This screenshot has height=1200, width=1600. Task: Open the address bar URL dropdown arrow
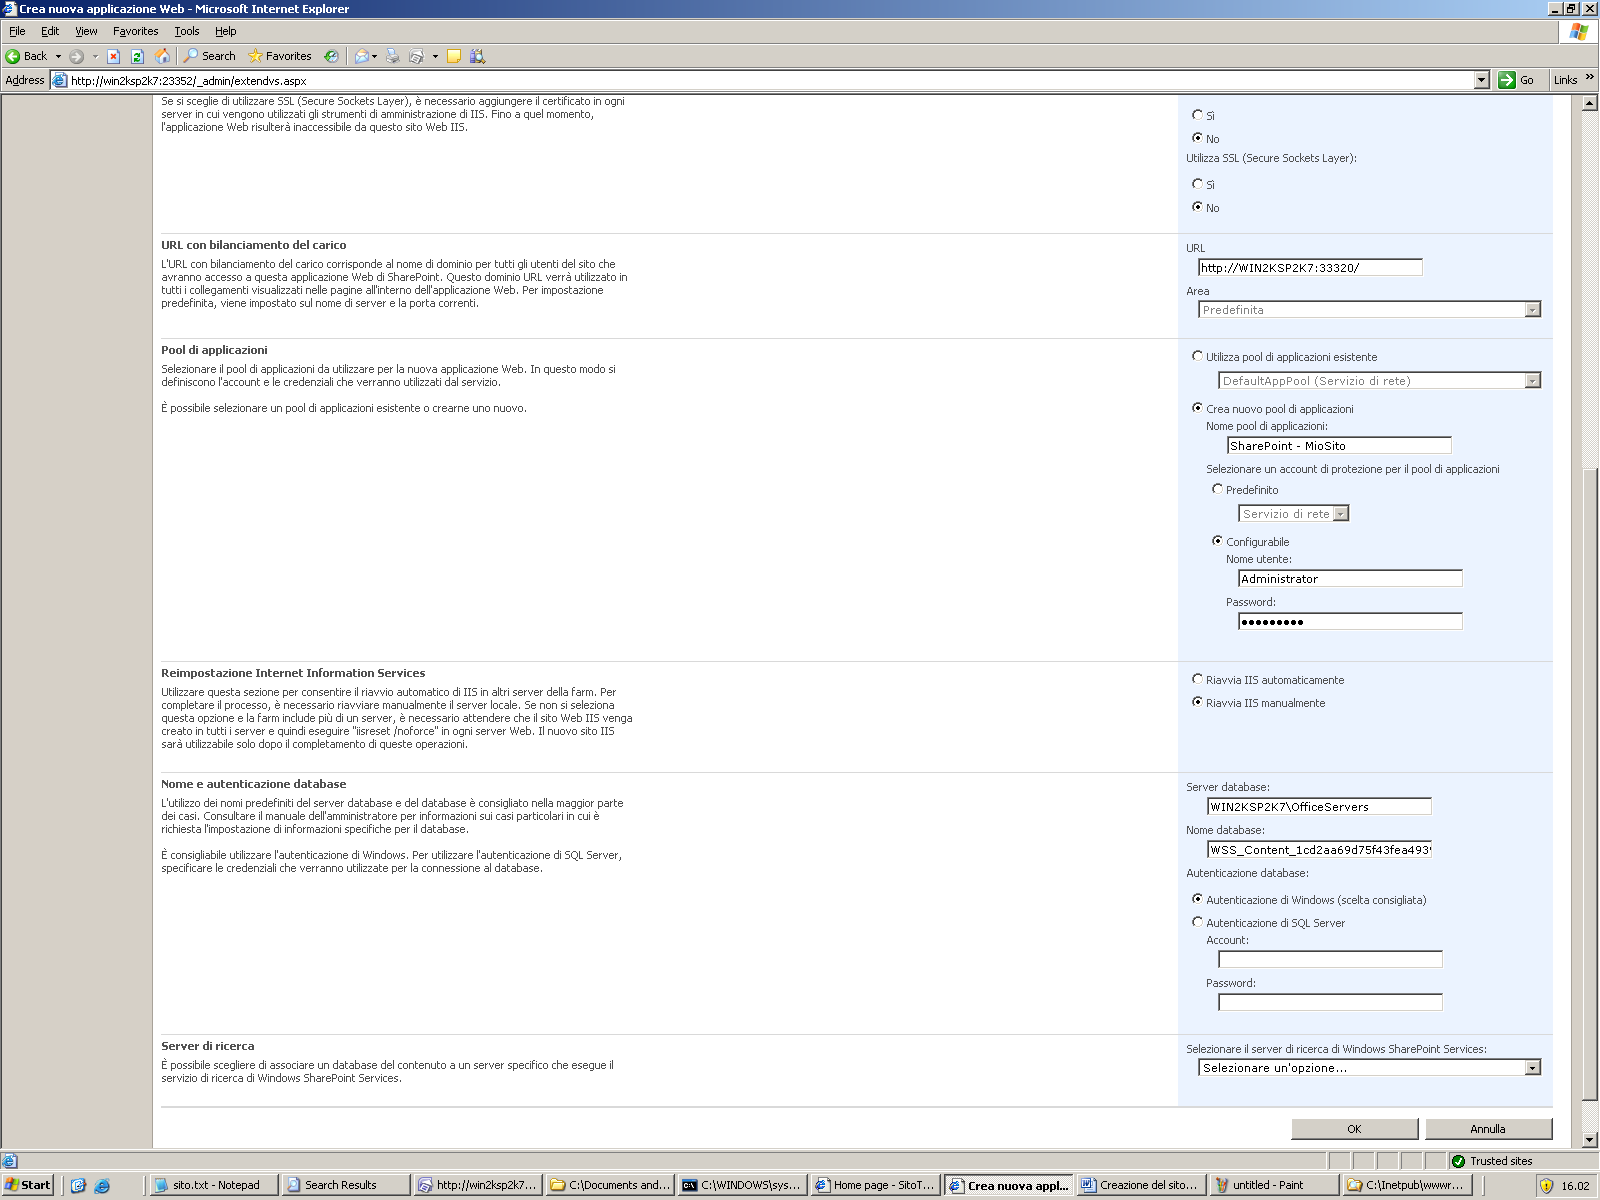point(1482,80)
